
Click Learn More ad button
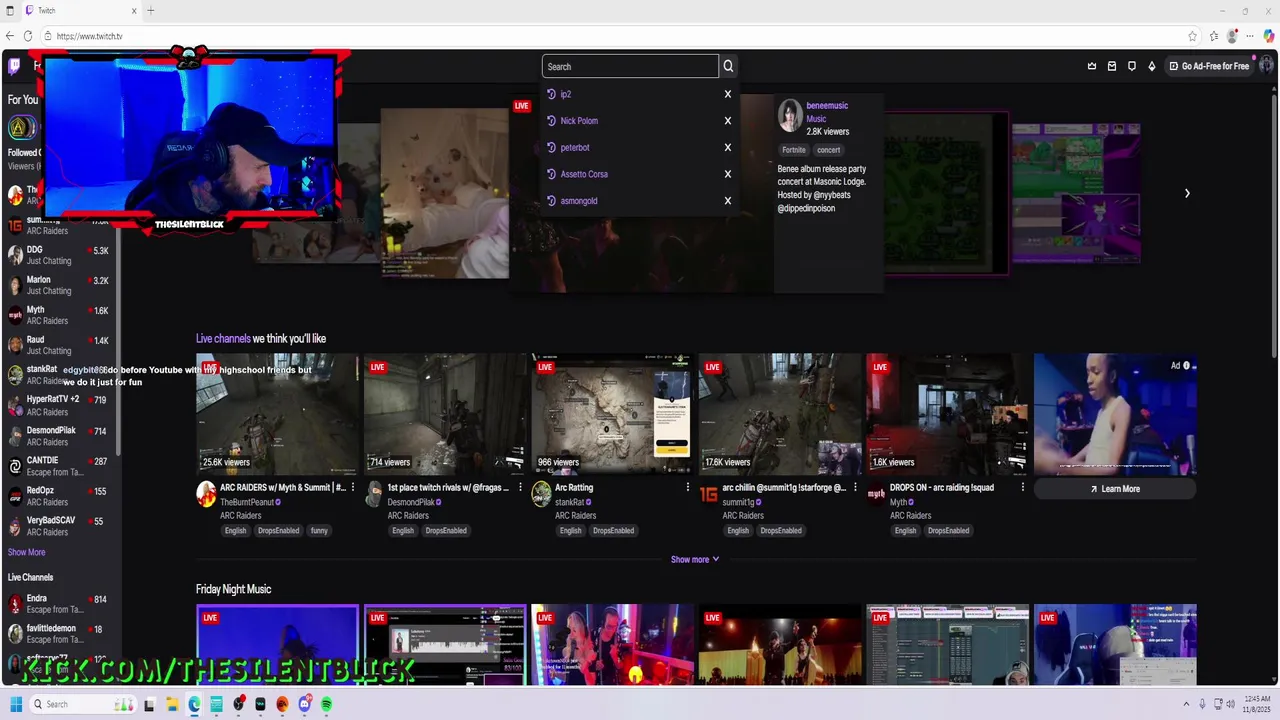click(1114, 489)
